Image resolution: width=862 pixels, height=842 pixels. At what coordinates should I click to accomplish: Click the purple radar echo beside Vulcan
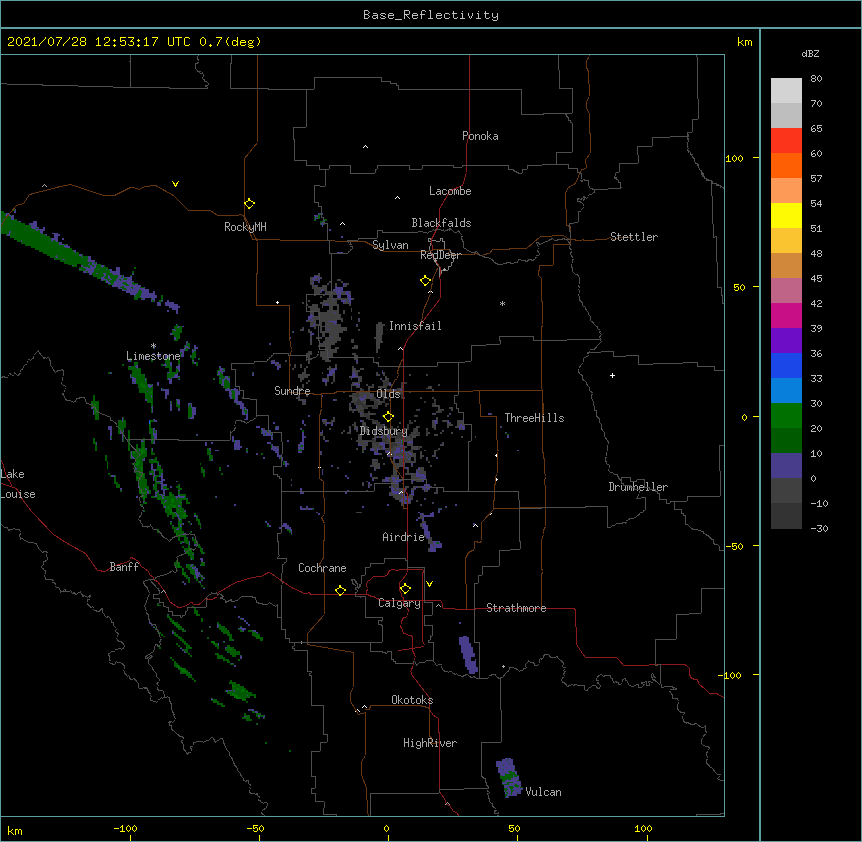pyautogui.click(x=509, y=778)
